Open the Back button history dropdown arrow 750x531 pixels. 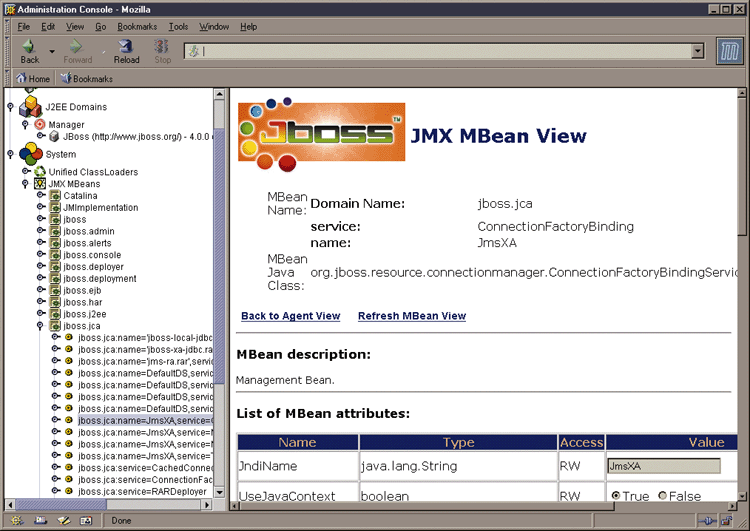[52, 51]
